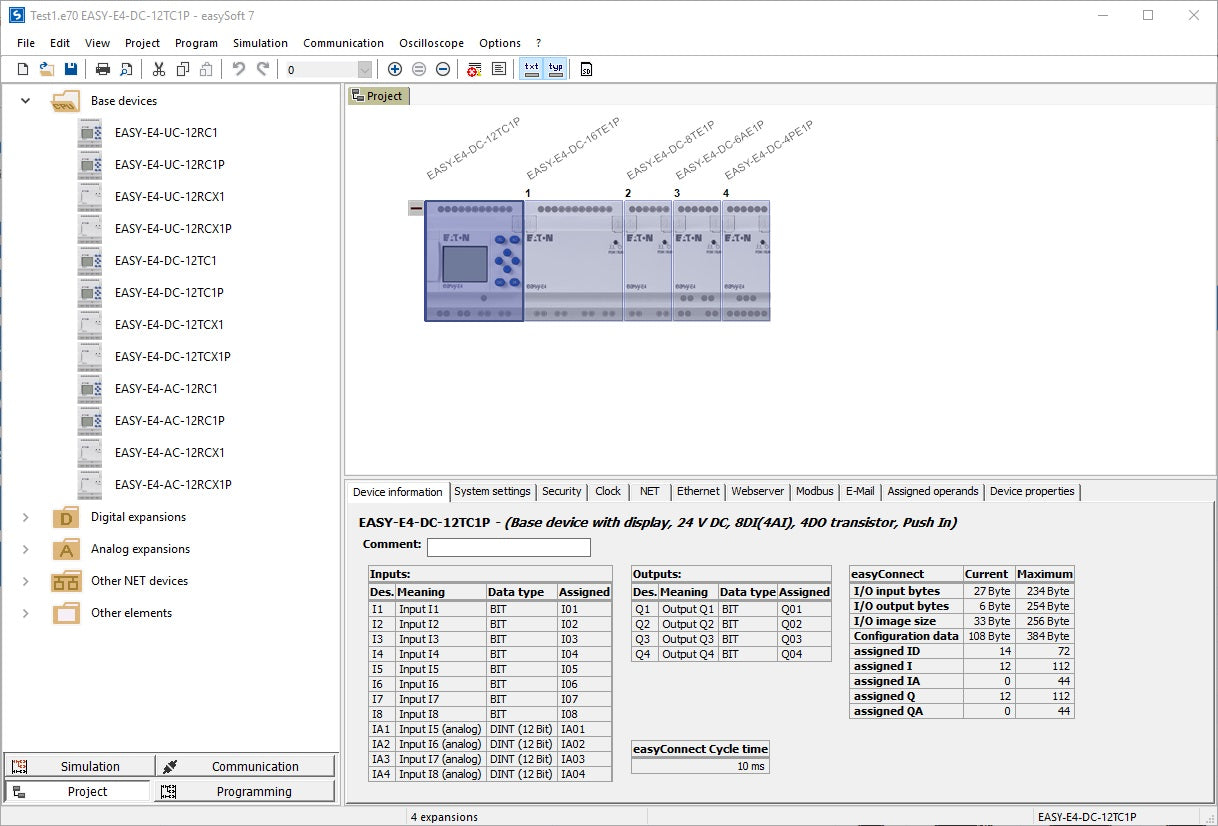
Task: Switch to Communication view button
Action: point(245,767)
